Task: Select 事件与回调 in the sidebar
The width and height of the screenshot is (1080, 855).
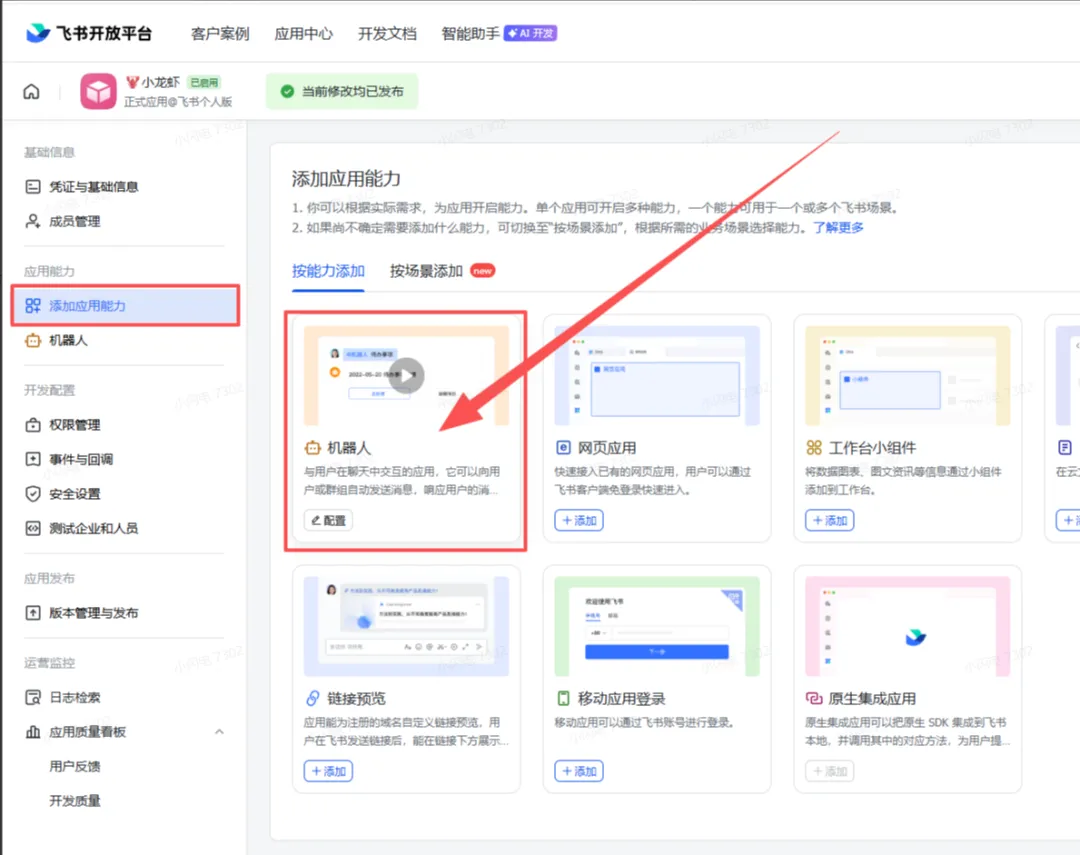Action: tap(81, 460)
